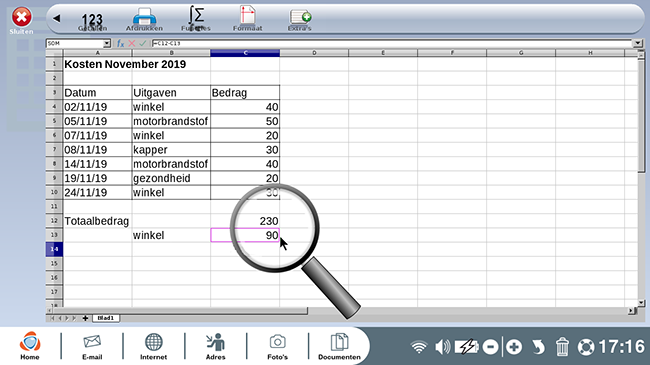The width and height of the screenshot is (650, 365).
Task: Cancel formula input with the red X
Action: click(132, 43)
